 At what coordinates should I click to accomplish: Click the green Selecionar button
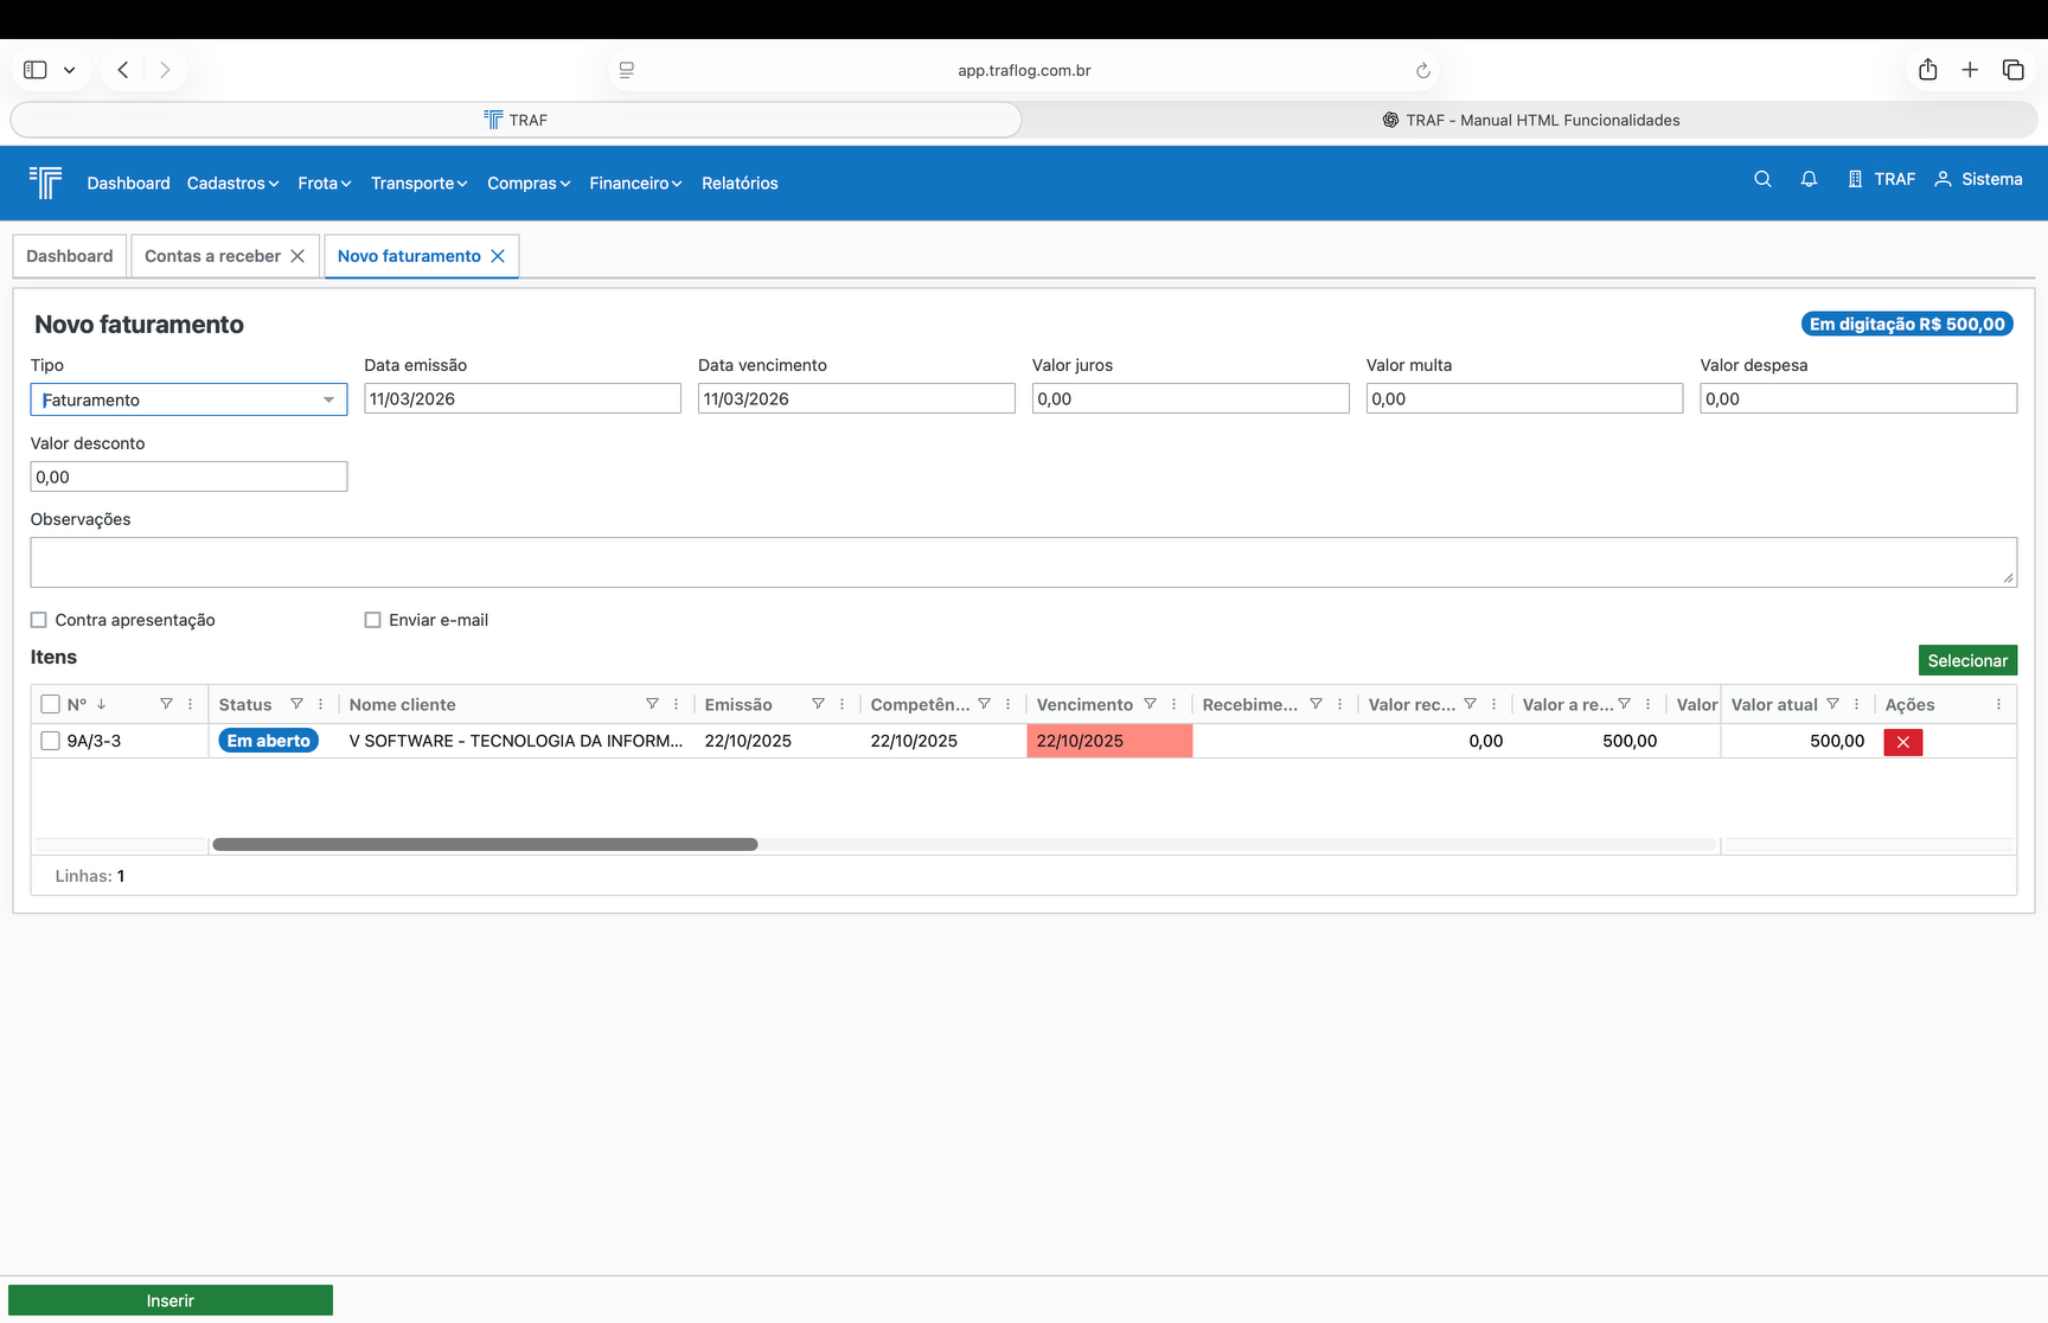(x=1966, y=660)
